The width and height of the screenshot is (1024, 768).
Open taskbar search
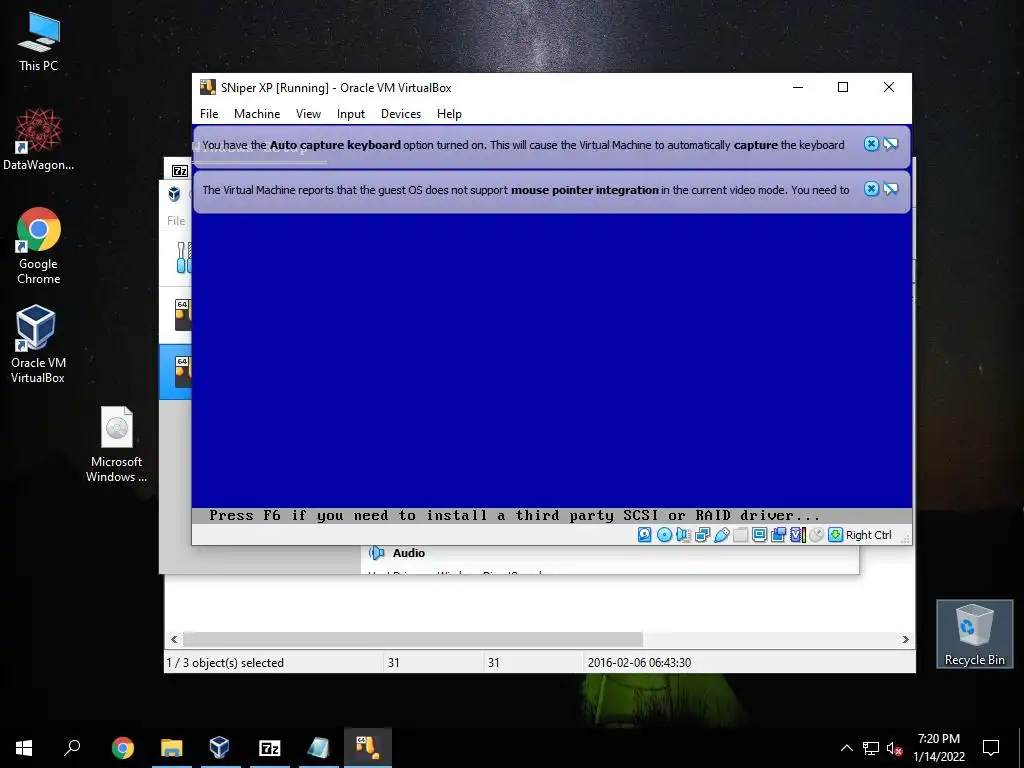[x=72, y=748]
